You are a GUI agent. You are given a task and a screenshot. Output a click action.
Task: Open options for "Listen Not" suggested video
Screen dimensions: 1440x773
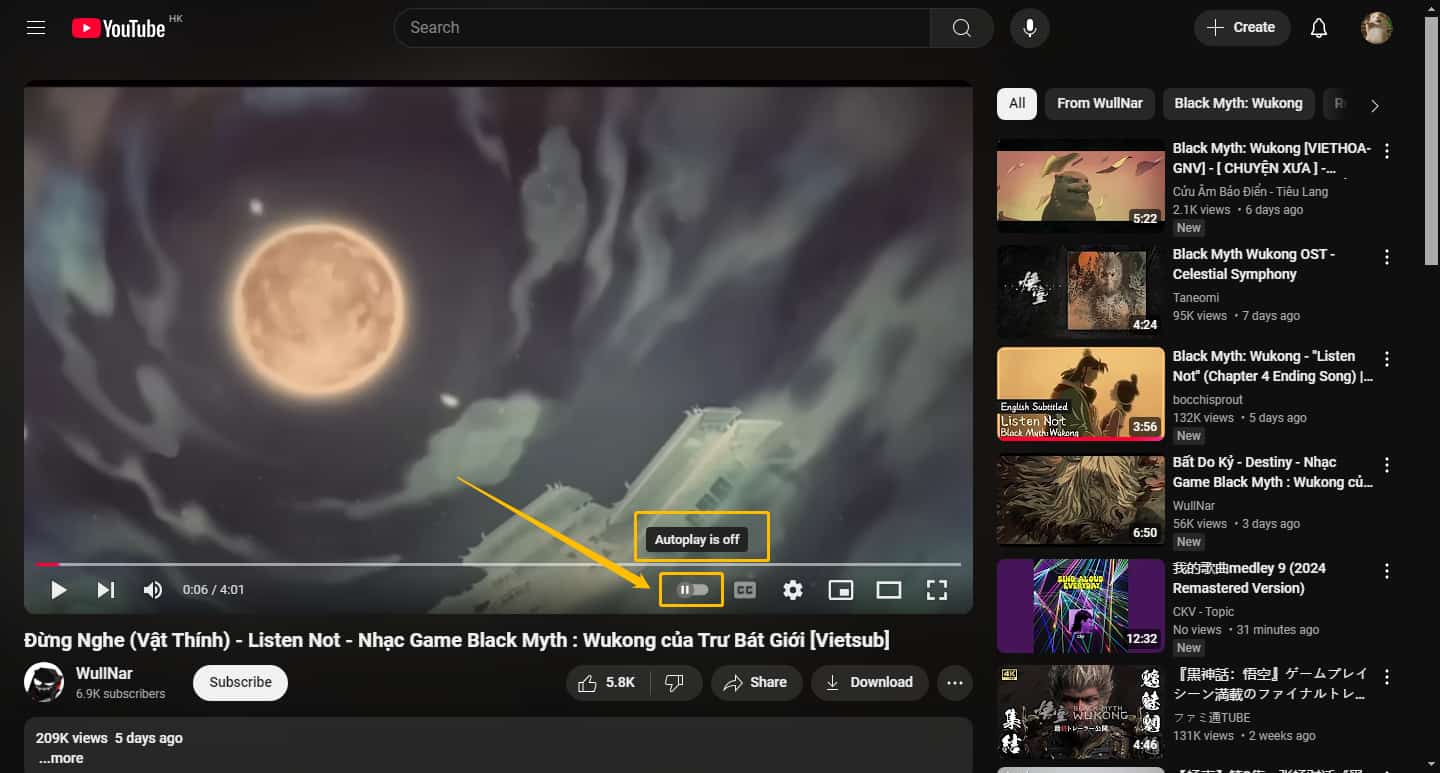point(1387,360)
